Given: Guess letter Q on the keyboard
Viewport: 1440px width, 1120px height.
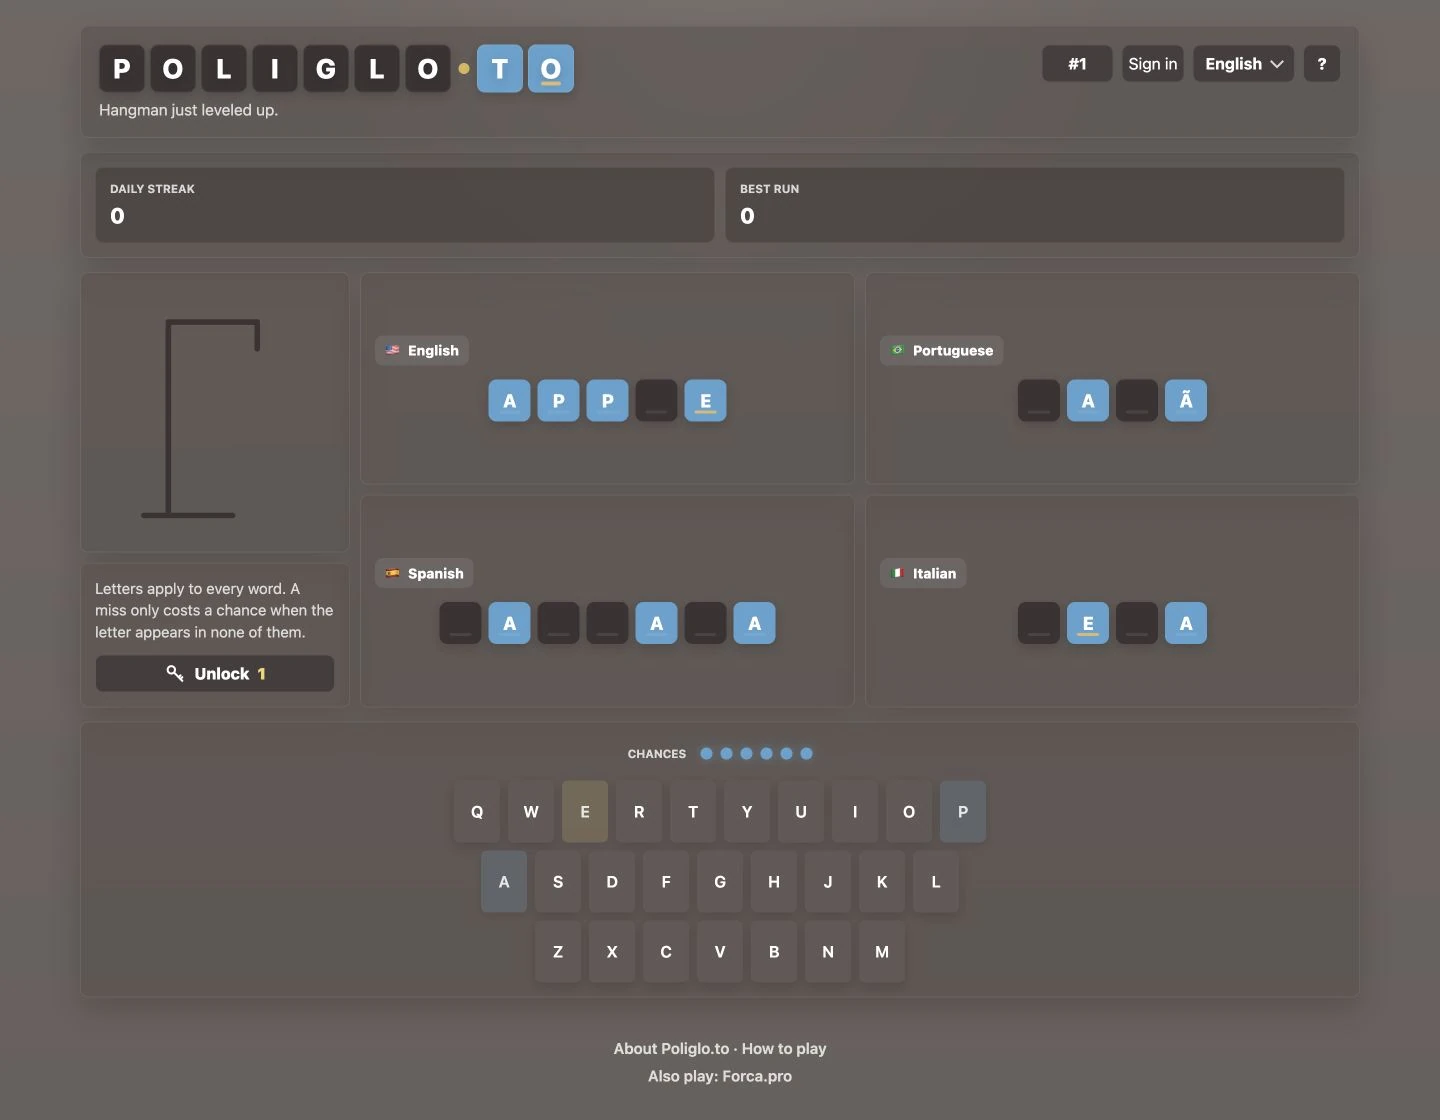Looking at the screenshot, I should pos(477,811).
